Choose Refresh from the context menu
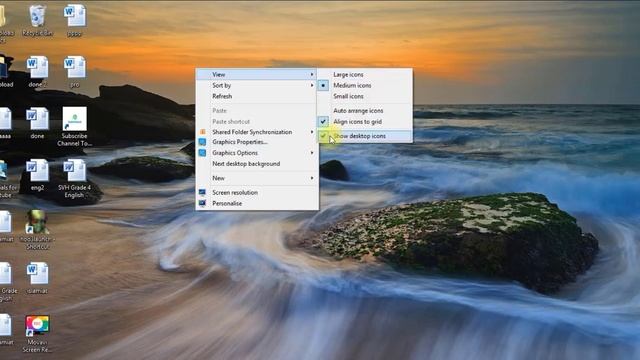Screen dimensions: 640x360 point(257,96)
